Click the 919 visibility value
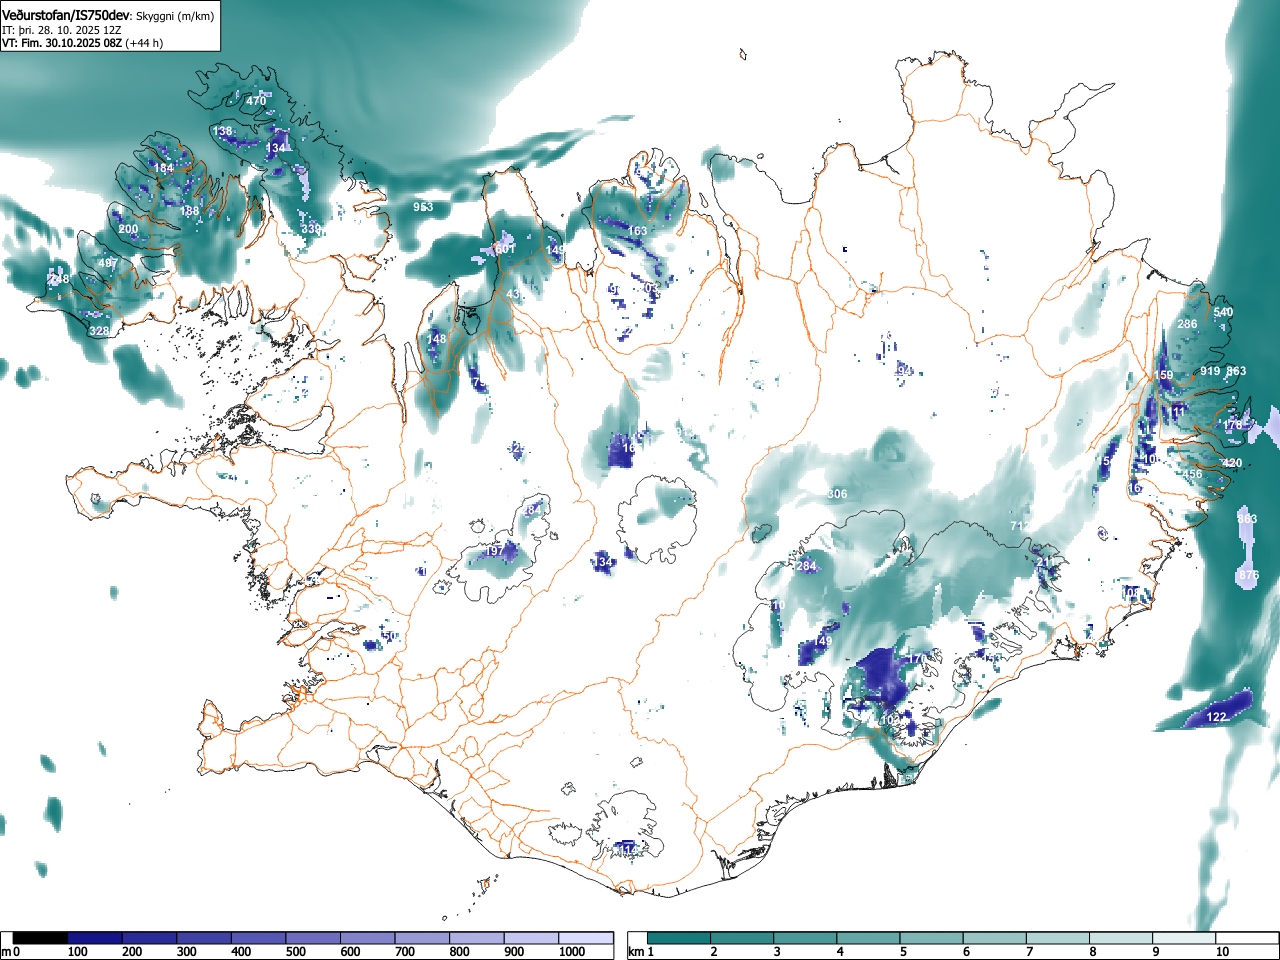Viewport: 1280px width, 960px height. 1210,371
